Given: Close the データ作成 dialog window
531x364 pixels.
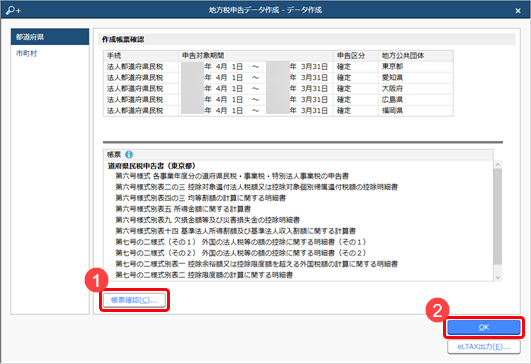Looking at the screenshot, I should point(518,10).
